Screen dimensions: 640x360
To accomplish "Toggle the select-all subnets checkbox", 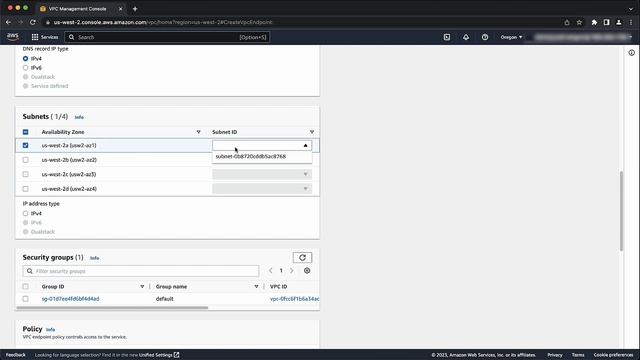I will click(25, 132).
